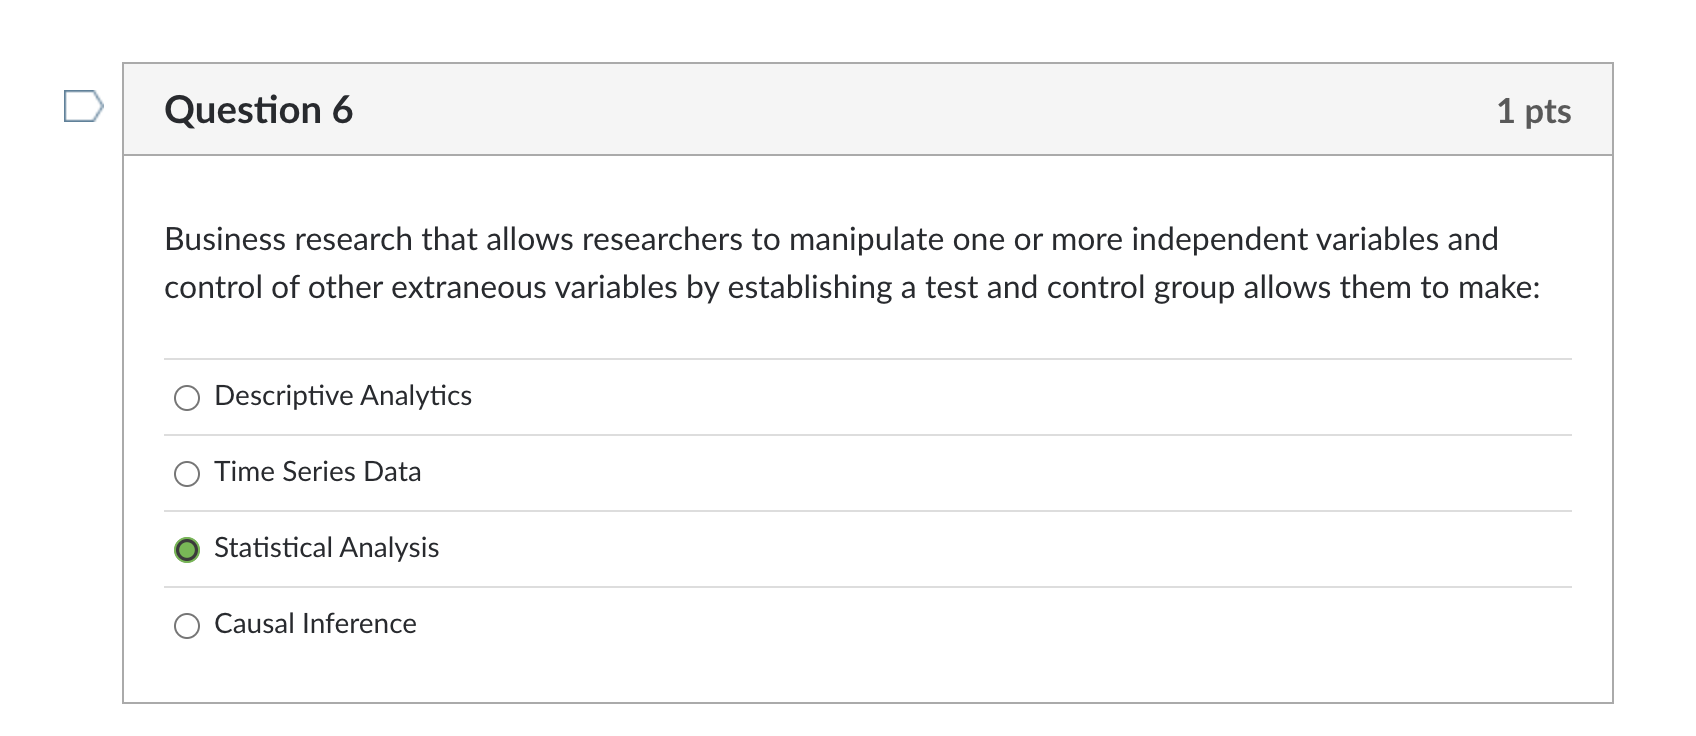The height and width of the screenshot is (736, 1696).
Task: Click the 1 pts label
Action: tap(1533, 112)
